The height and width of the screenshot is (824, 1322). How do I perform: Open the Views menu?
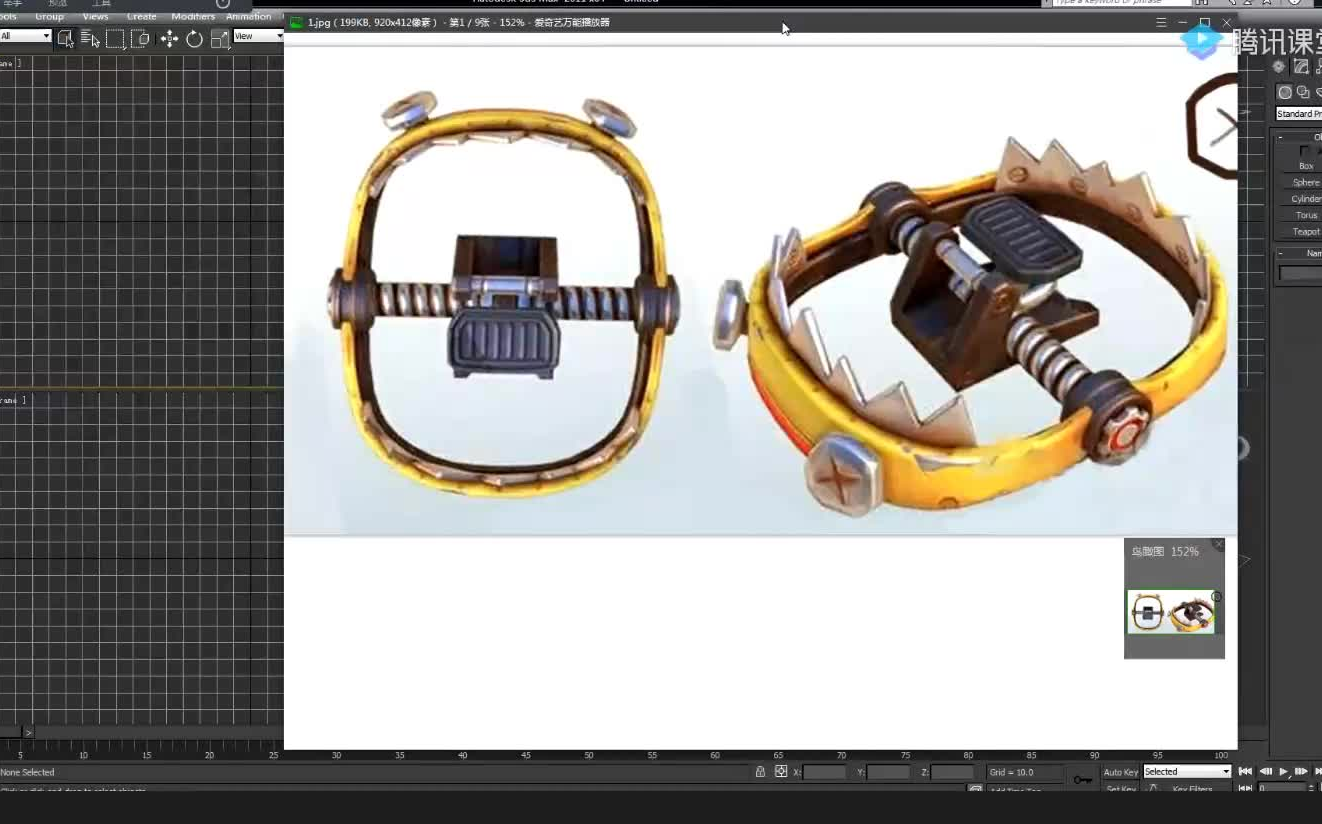[x=95, y=16]
